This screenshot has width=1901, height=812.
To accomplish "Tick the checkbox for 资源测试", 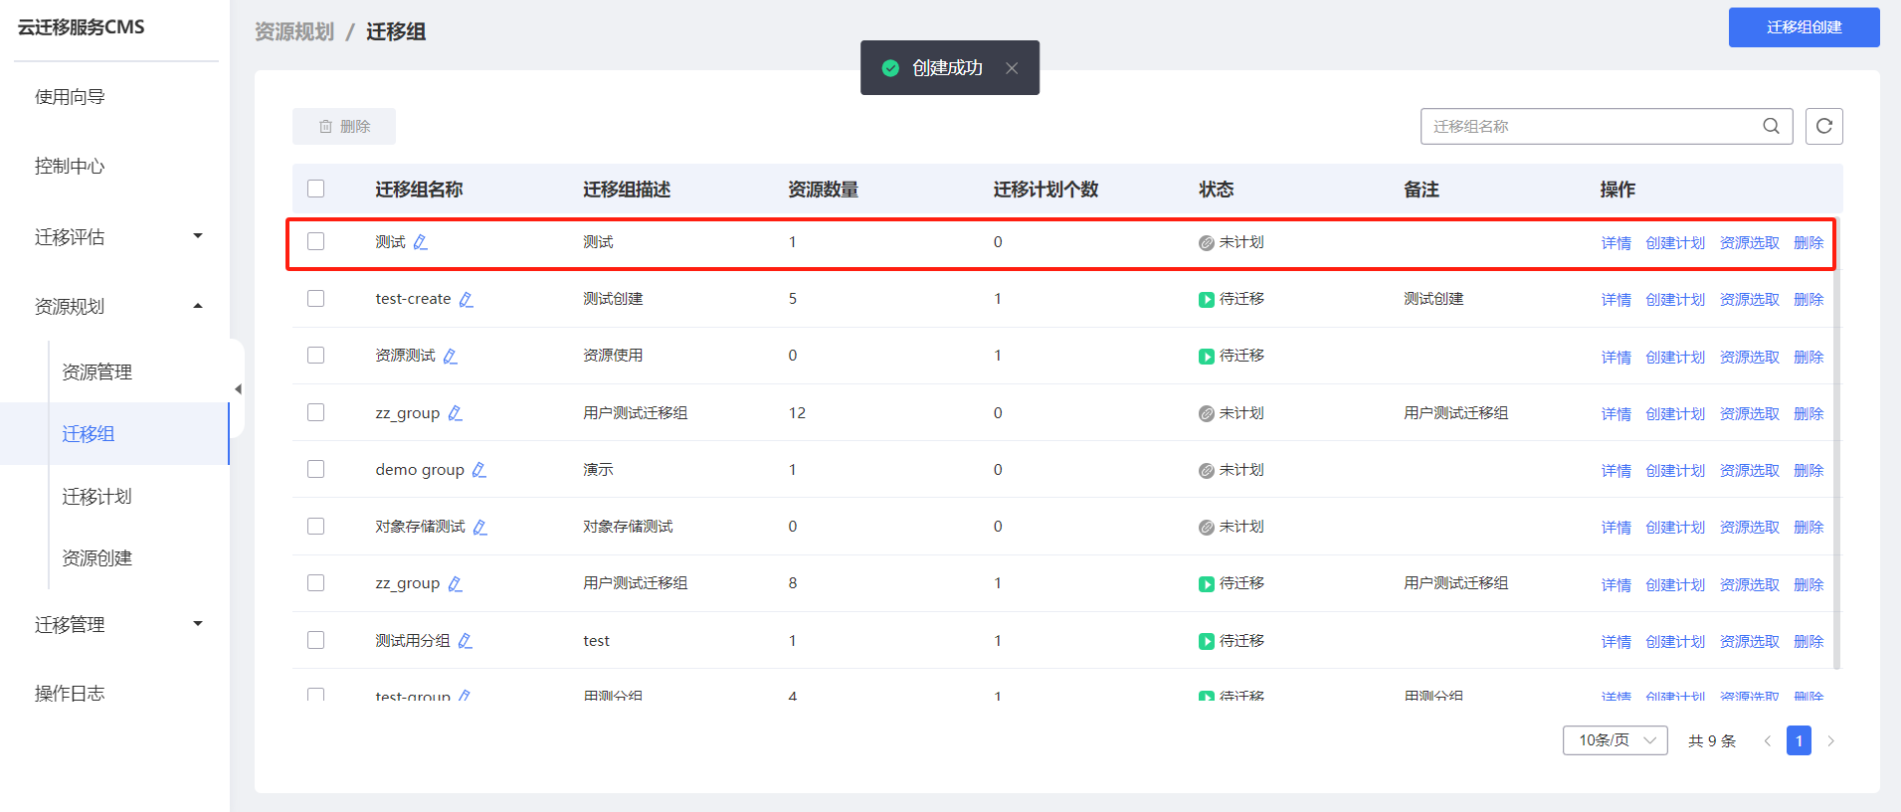I will click(x=316, y=355).
